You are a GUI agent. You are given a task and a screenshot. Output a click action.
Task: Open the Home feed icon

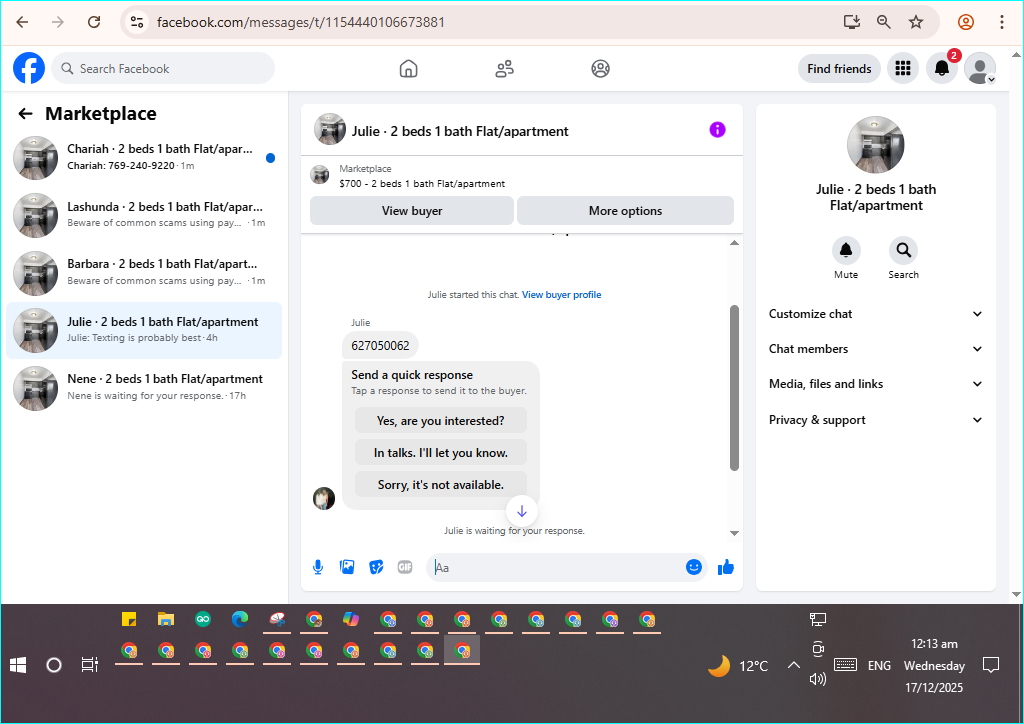click(x=408, y=69)
